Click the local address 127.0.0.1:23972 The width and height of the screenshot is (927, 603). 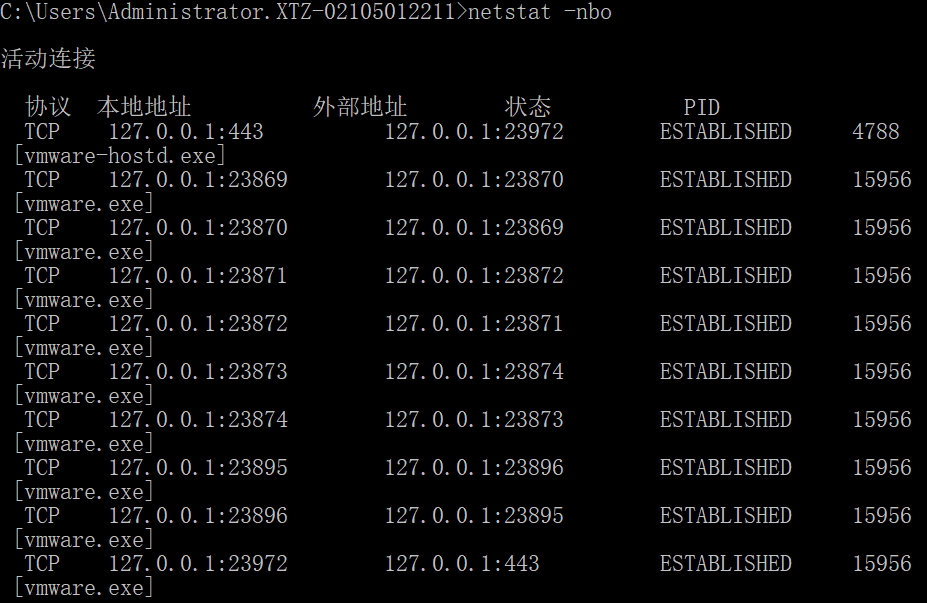coord(197,563)
